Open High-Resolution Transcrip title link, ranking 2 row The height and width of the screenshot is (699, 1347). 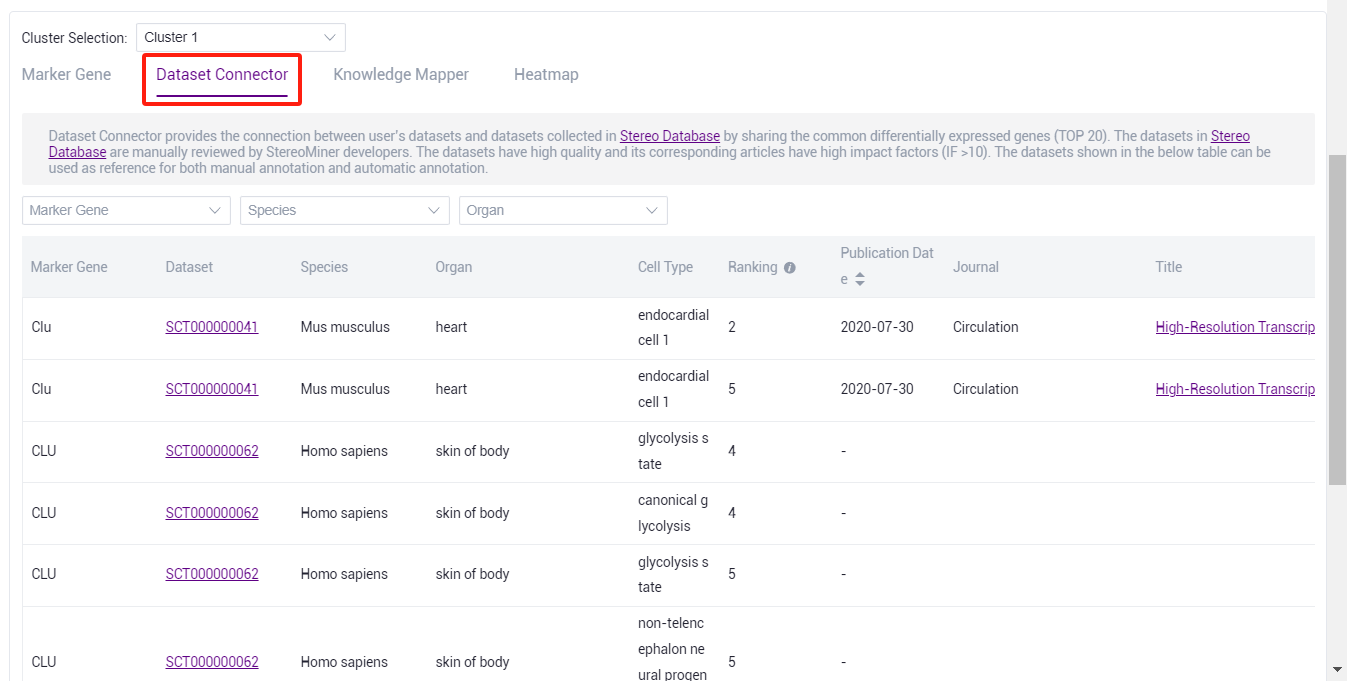coord(1235,327)
